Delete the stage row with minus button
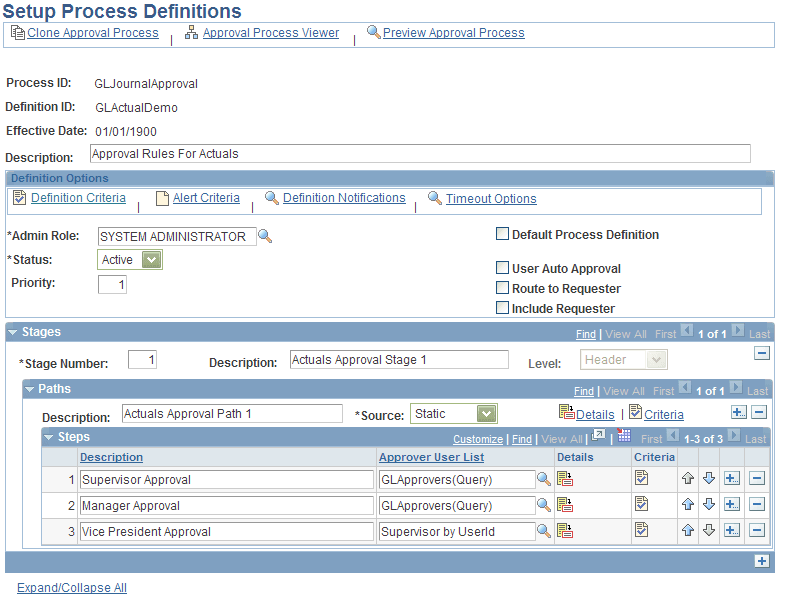This screenshot has width=786, height=601. (762, 353)
